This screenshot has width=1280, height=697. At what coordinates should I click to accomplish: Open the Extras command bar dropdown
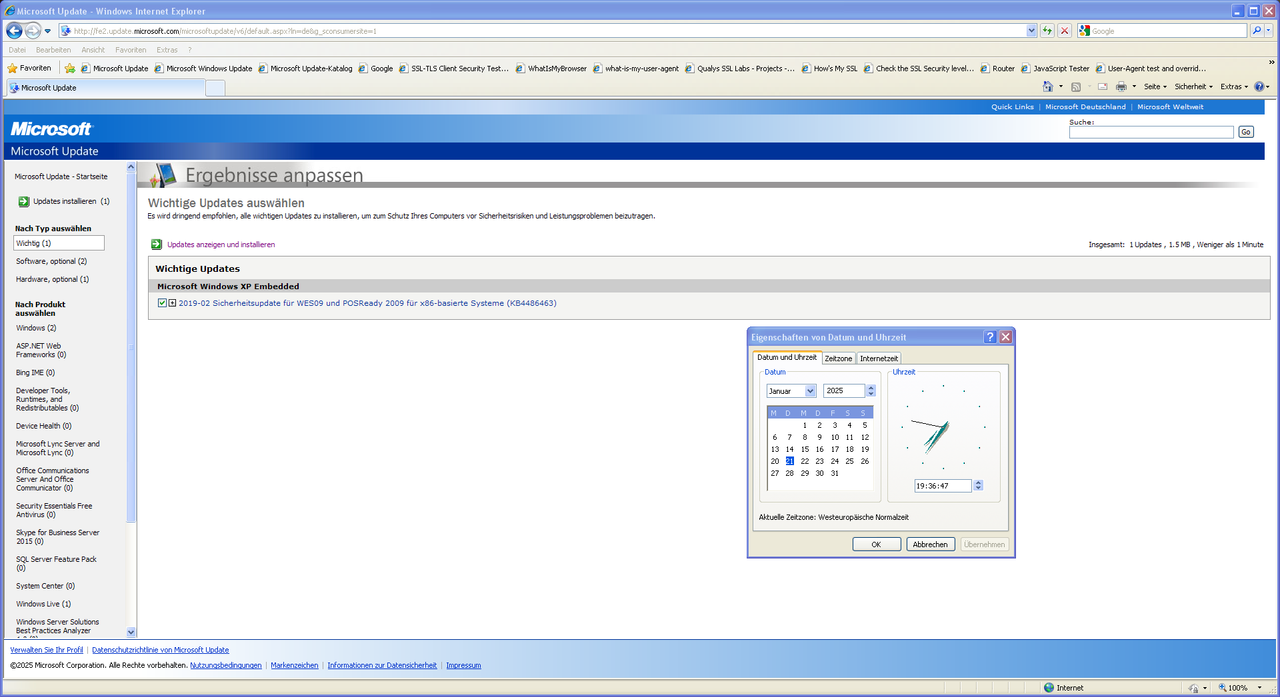coord(1234,87)
